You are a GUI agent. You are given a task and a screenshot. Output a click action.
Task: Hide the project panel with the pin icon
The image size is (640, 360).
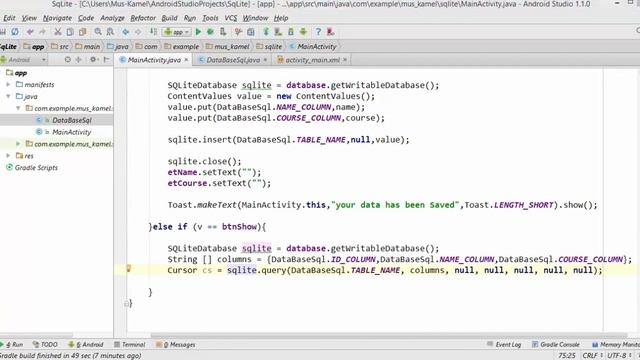[107, 60]
